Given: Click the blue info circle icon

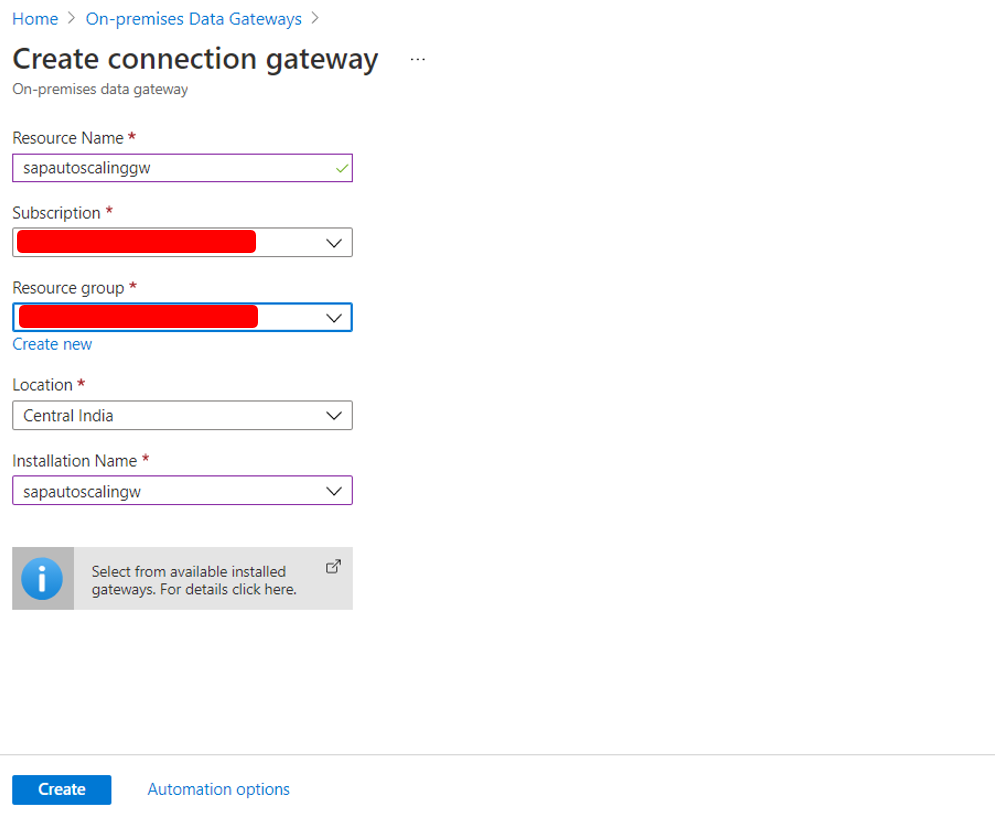Looking at the screenshot, I should 42,578.
